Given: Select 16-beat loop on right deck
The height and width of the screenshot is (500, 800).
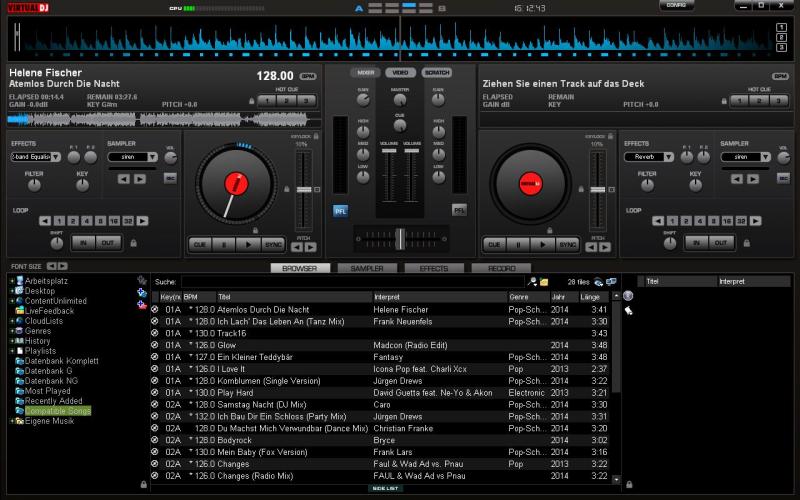Looking at the screenshot, I should 728,221.
